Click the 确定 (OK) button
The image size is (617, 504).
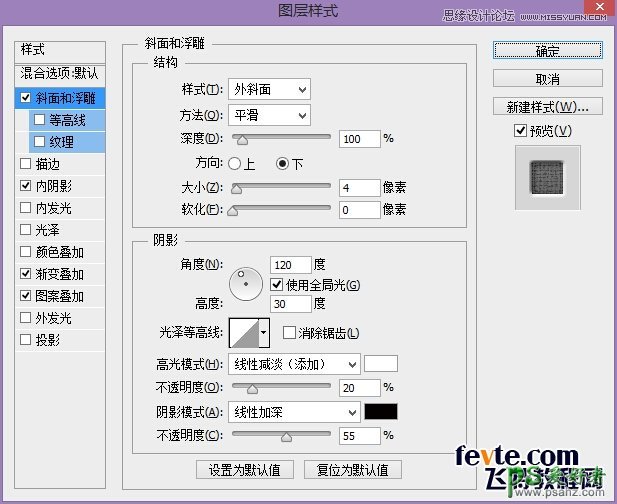[547, 50]
